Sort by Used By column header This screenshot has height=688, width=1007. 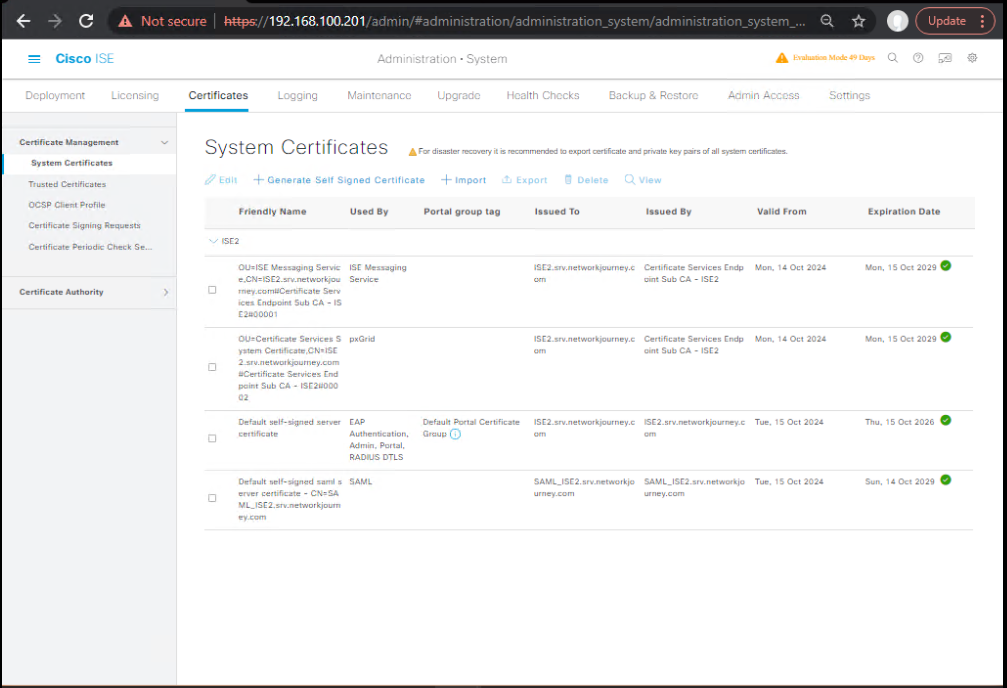(x=369, y=212)
